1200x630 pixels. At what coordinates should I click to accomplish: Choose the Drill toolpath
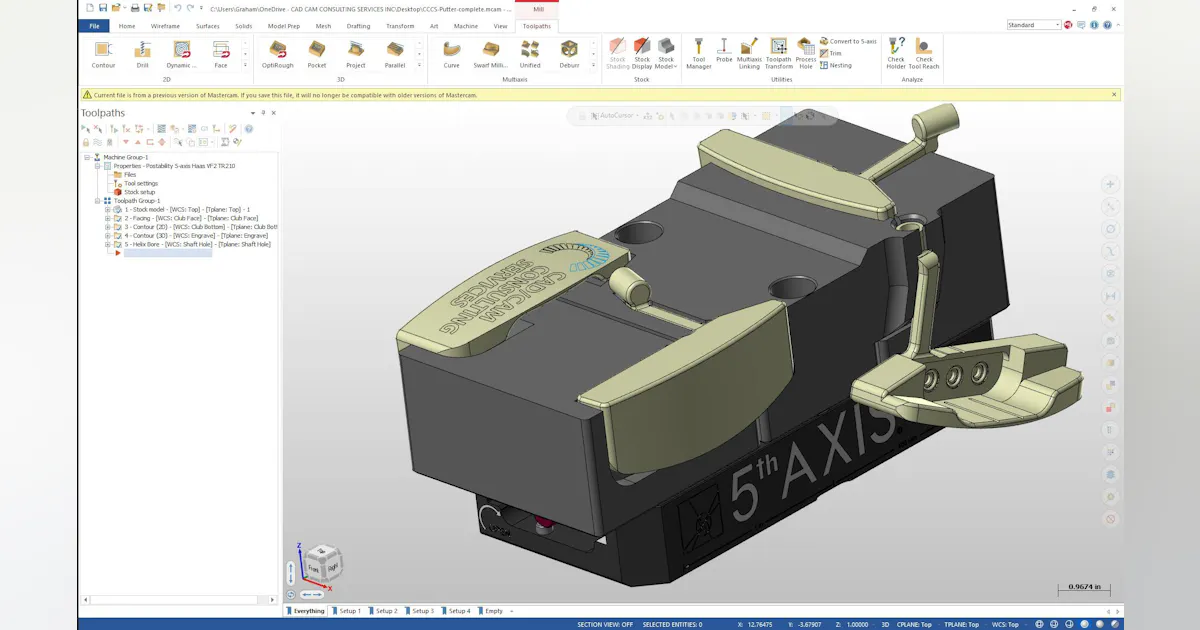pos(142,54)
